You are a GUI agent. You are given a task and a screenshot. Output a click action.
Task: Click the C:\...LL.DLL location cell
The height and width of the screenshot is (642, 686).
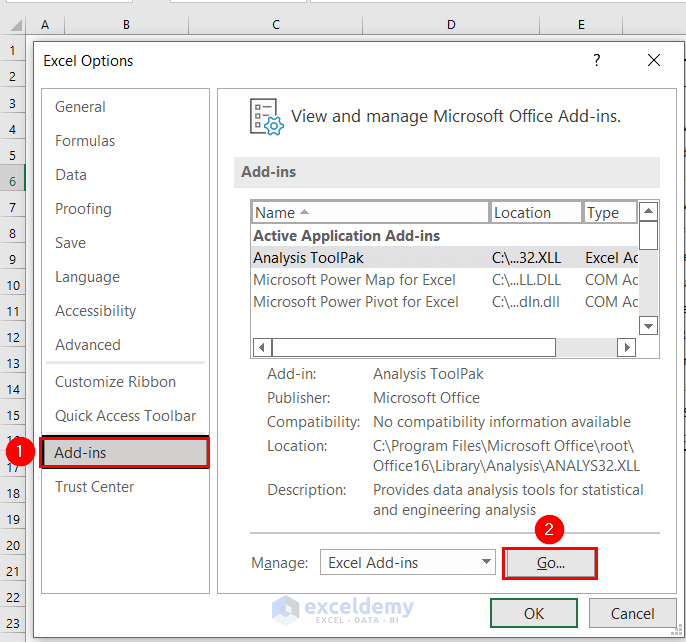tap(526, 280)
